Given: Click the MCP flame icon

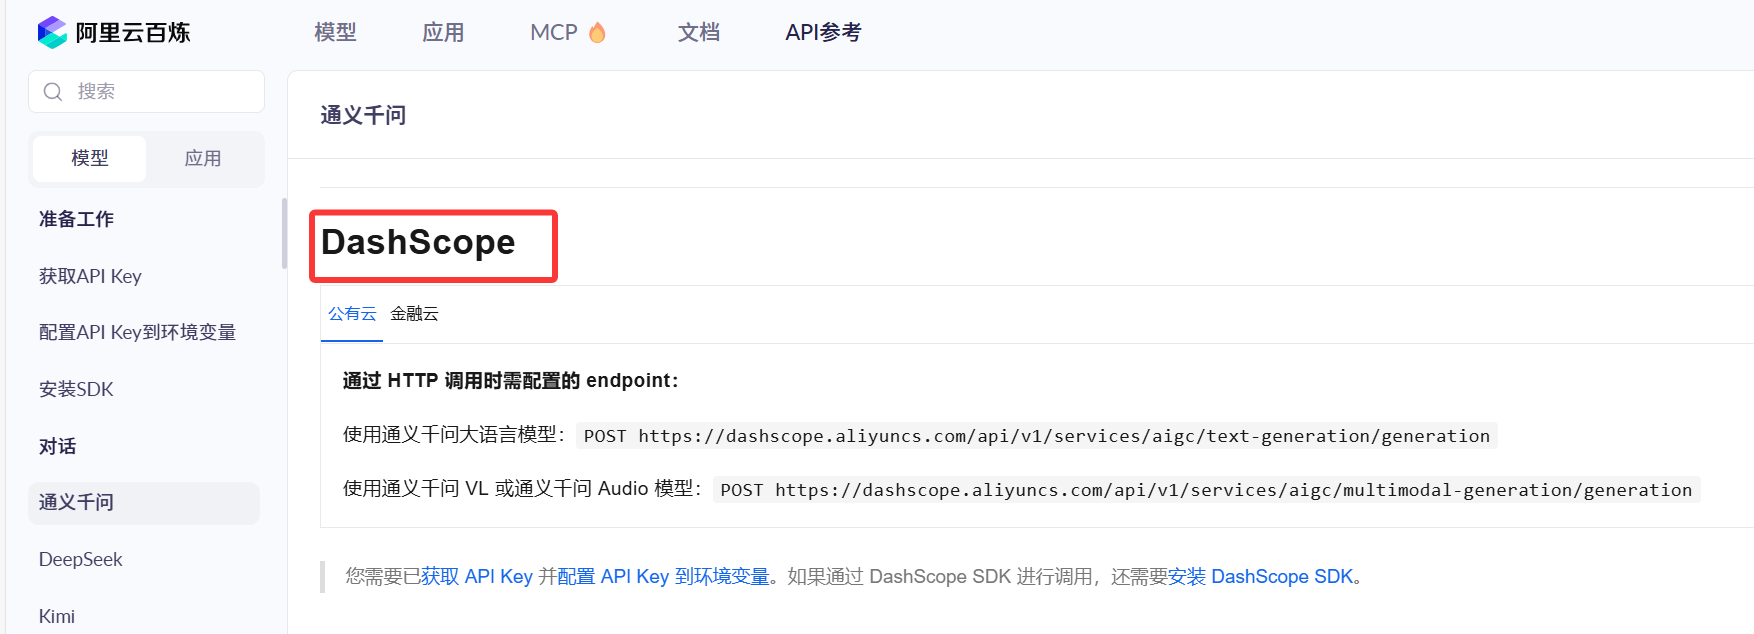Looking at the screenshot, I should point(597,33).
